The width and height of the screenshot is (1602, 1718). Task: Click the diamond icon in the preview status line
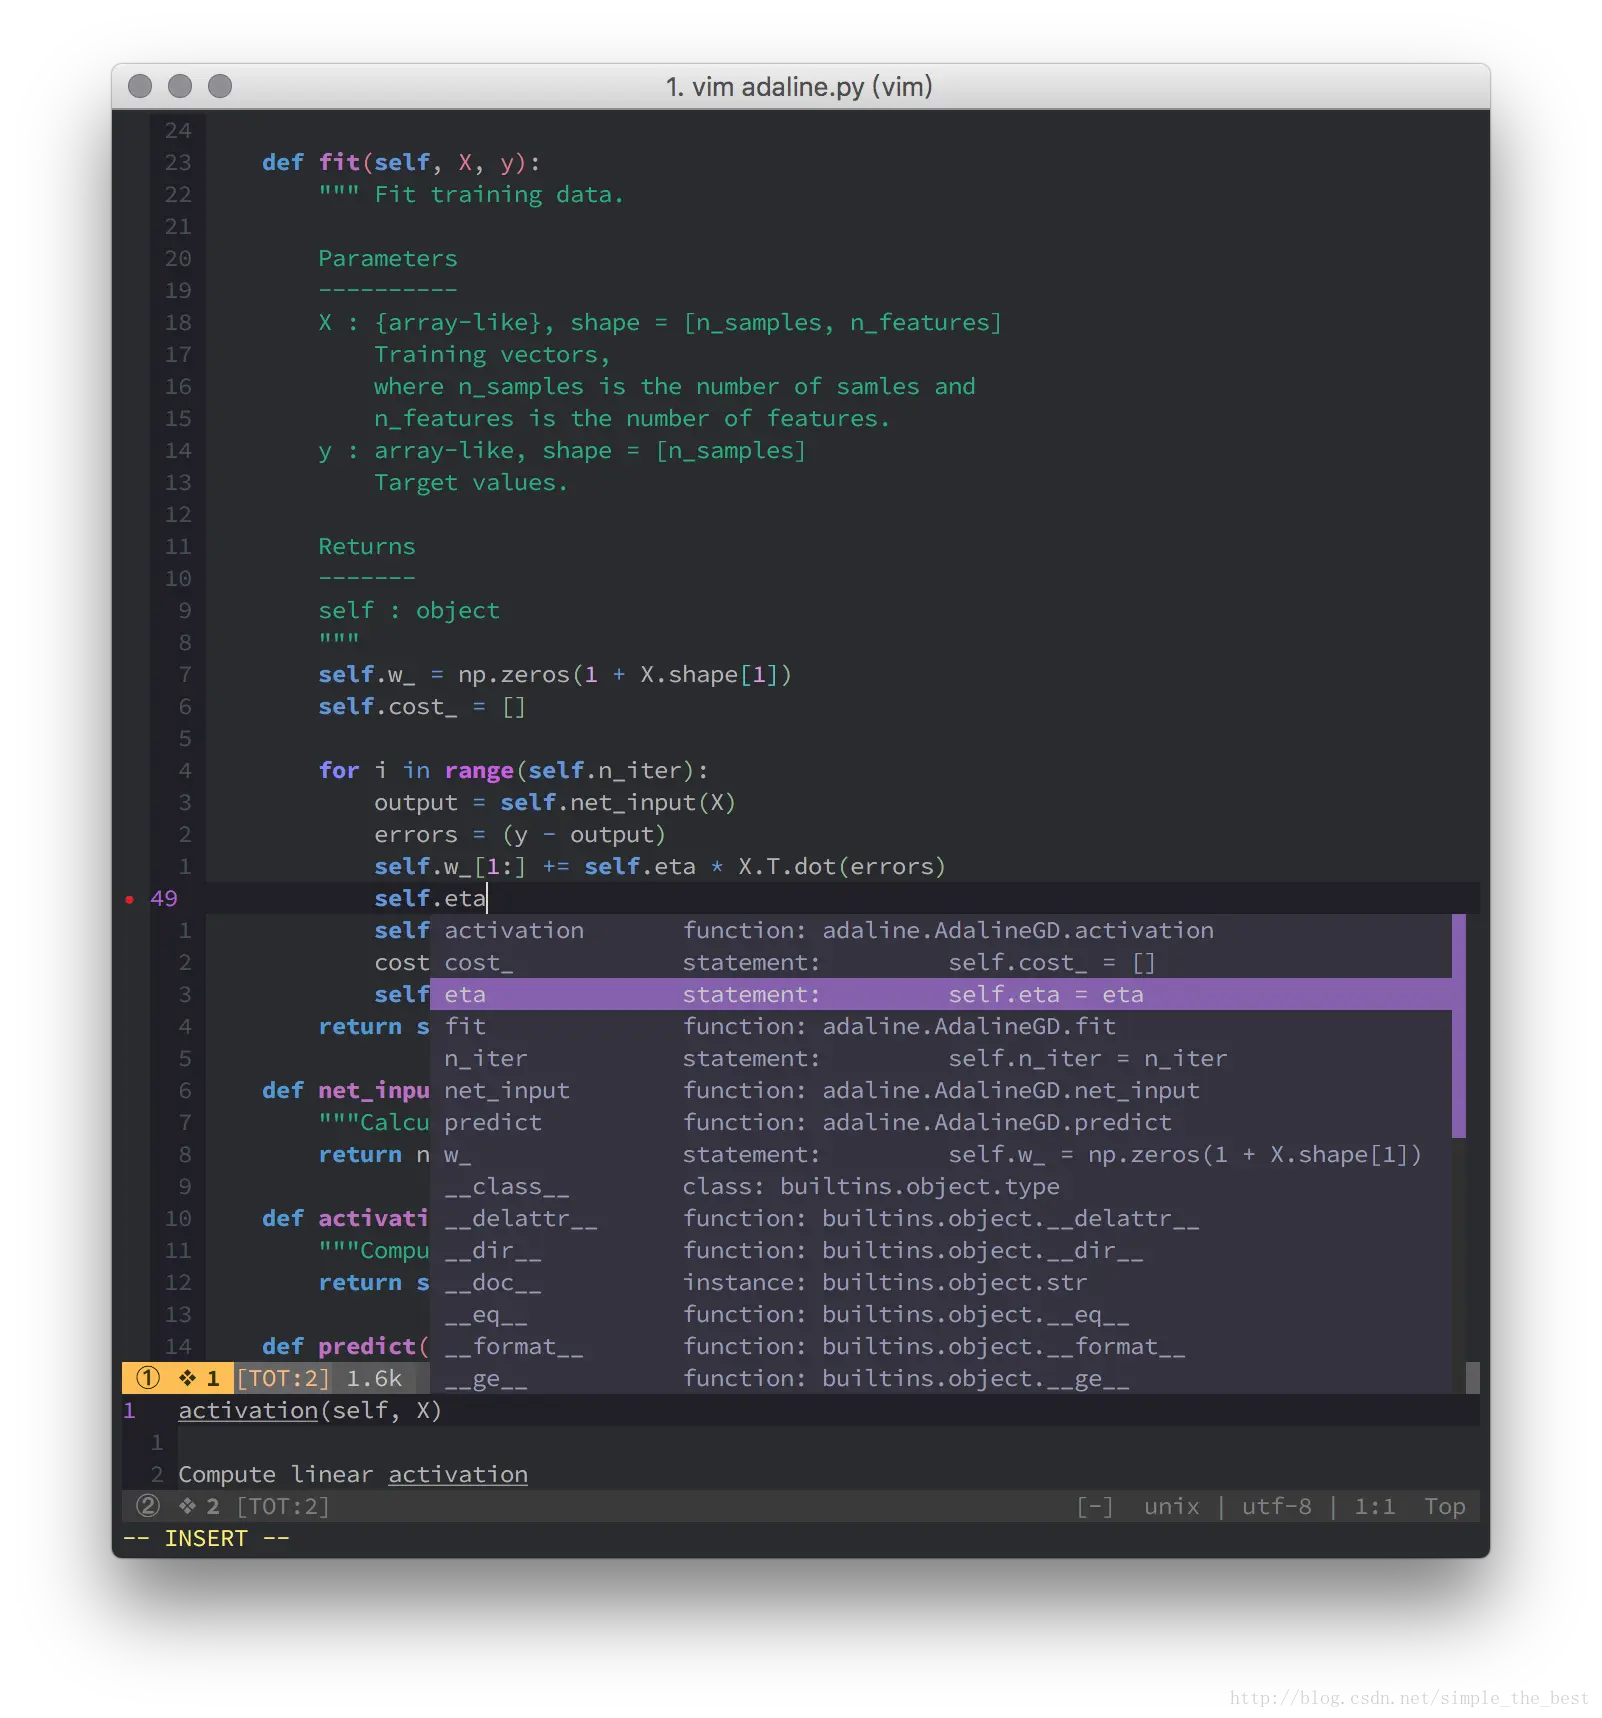187,1506
